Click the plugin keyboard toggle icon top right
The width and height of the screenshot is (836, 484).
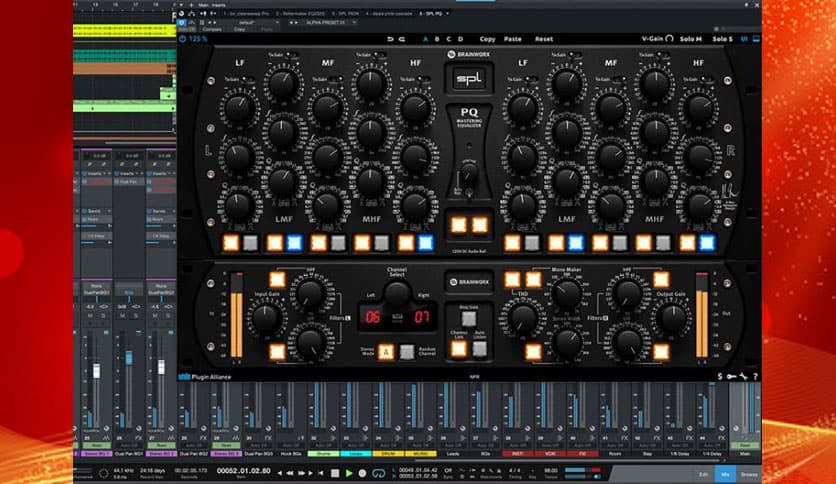[756, 39]
